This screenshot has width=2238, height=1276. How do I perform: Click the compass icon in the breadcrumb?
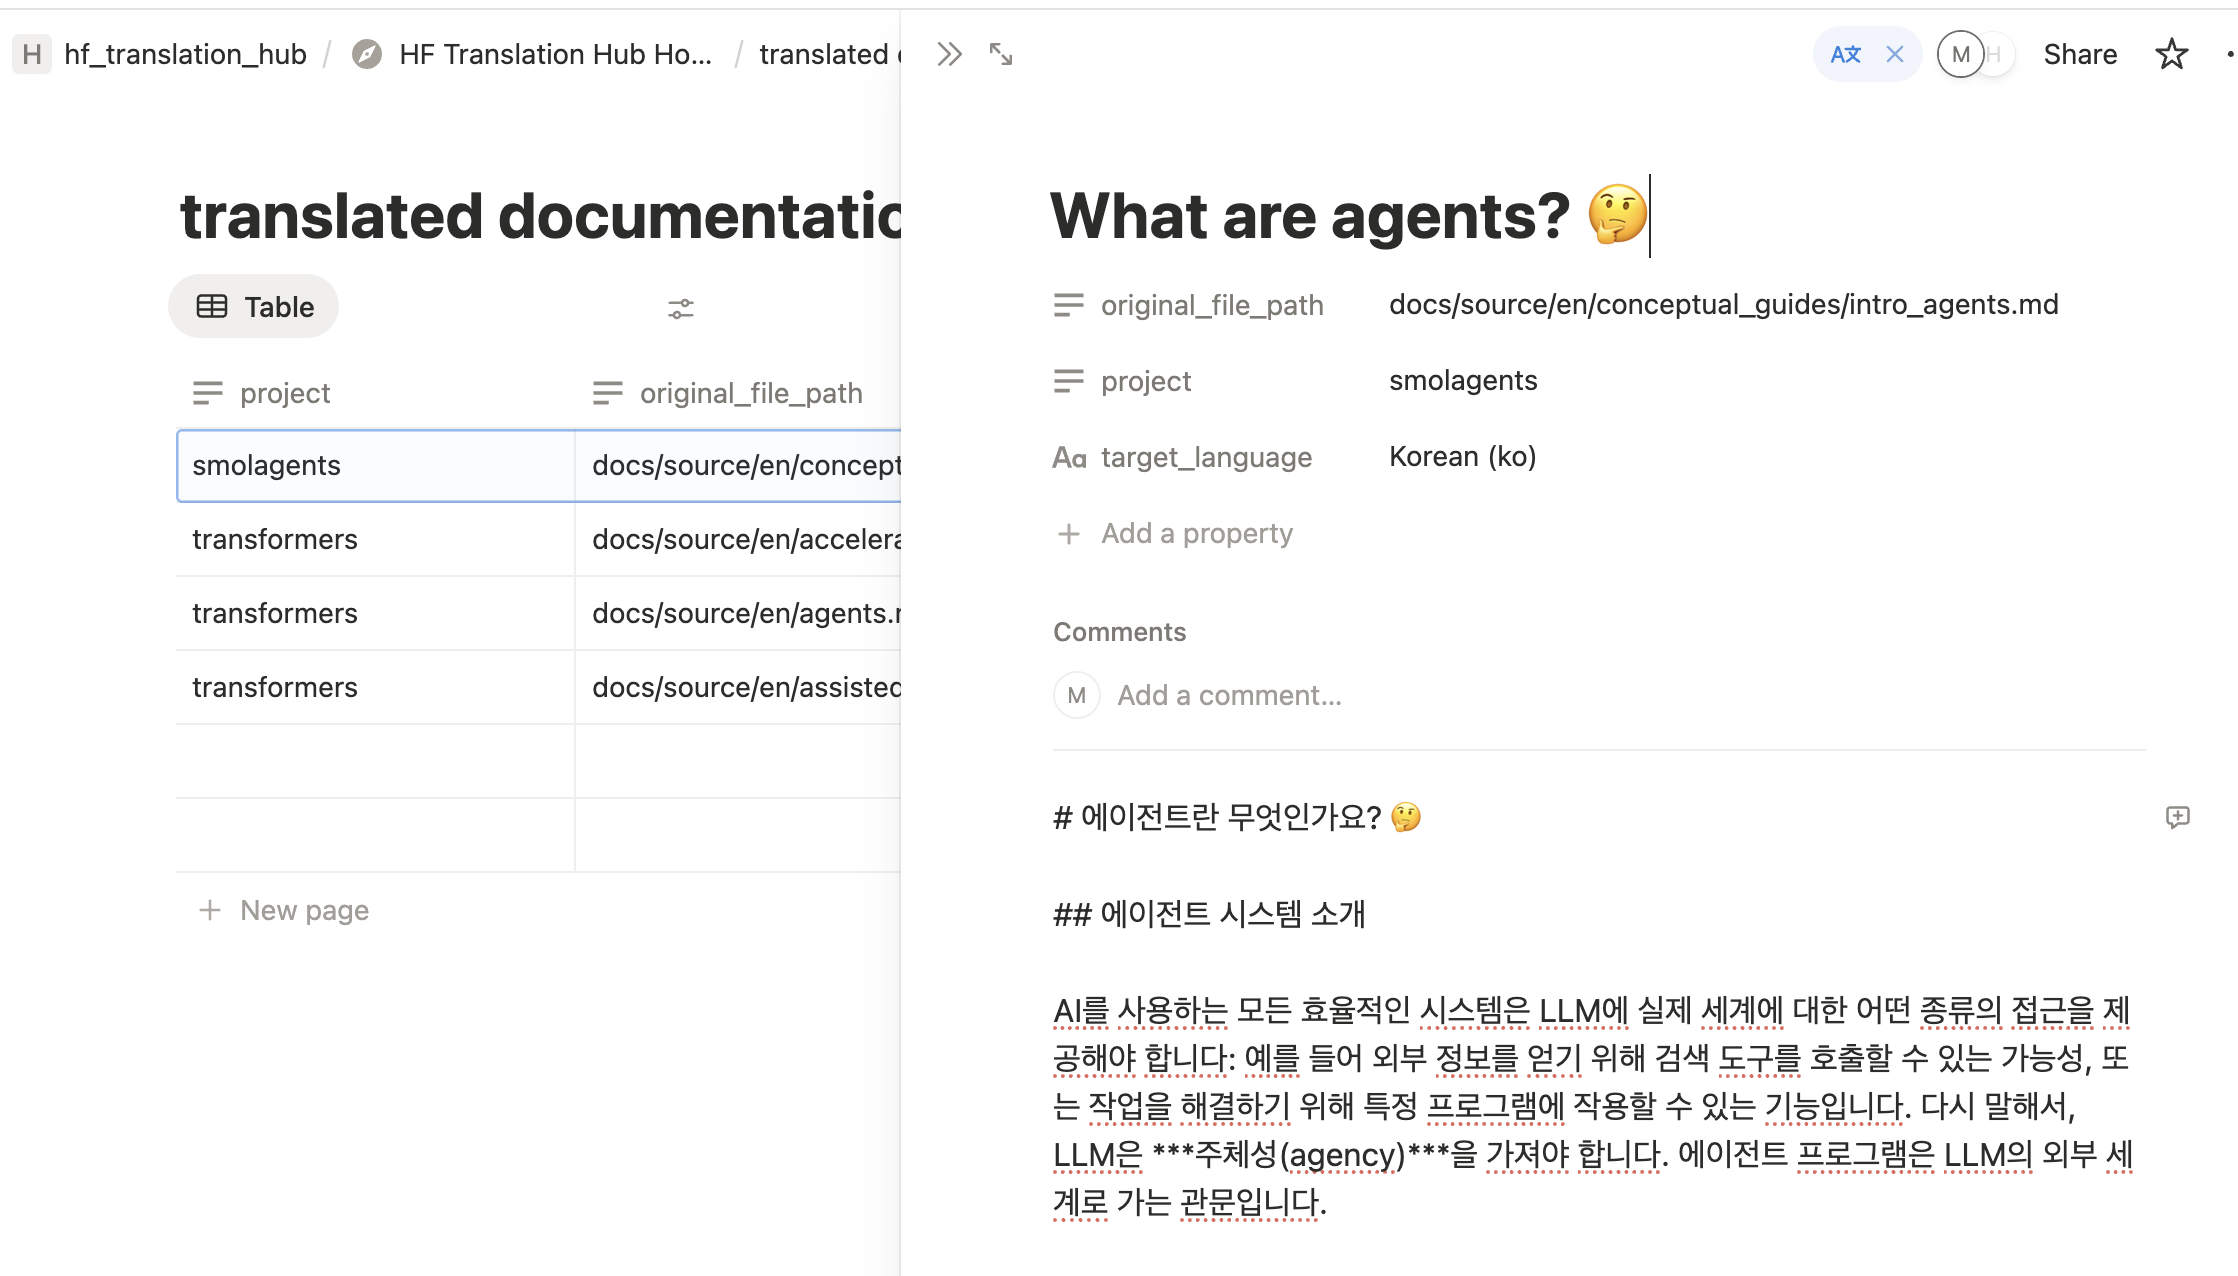(367, 54)
